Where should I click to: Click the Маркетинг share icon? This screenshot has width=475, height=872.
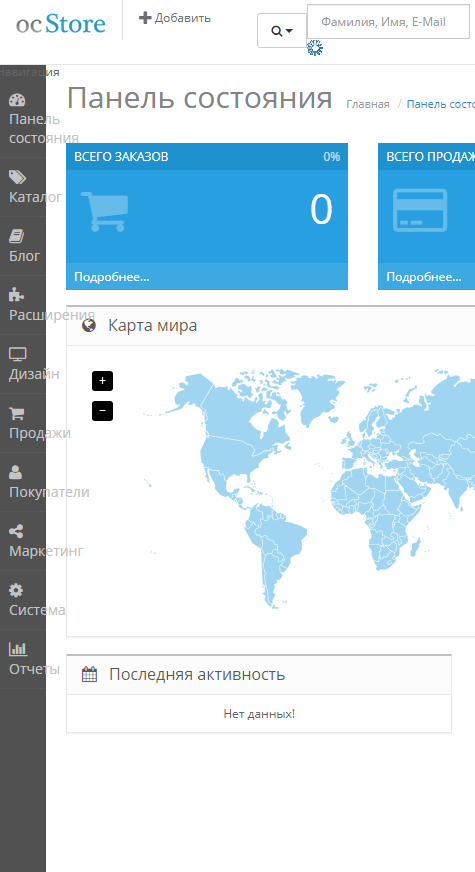click(x=16, y=531)
